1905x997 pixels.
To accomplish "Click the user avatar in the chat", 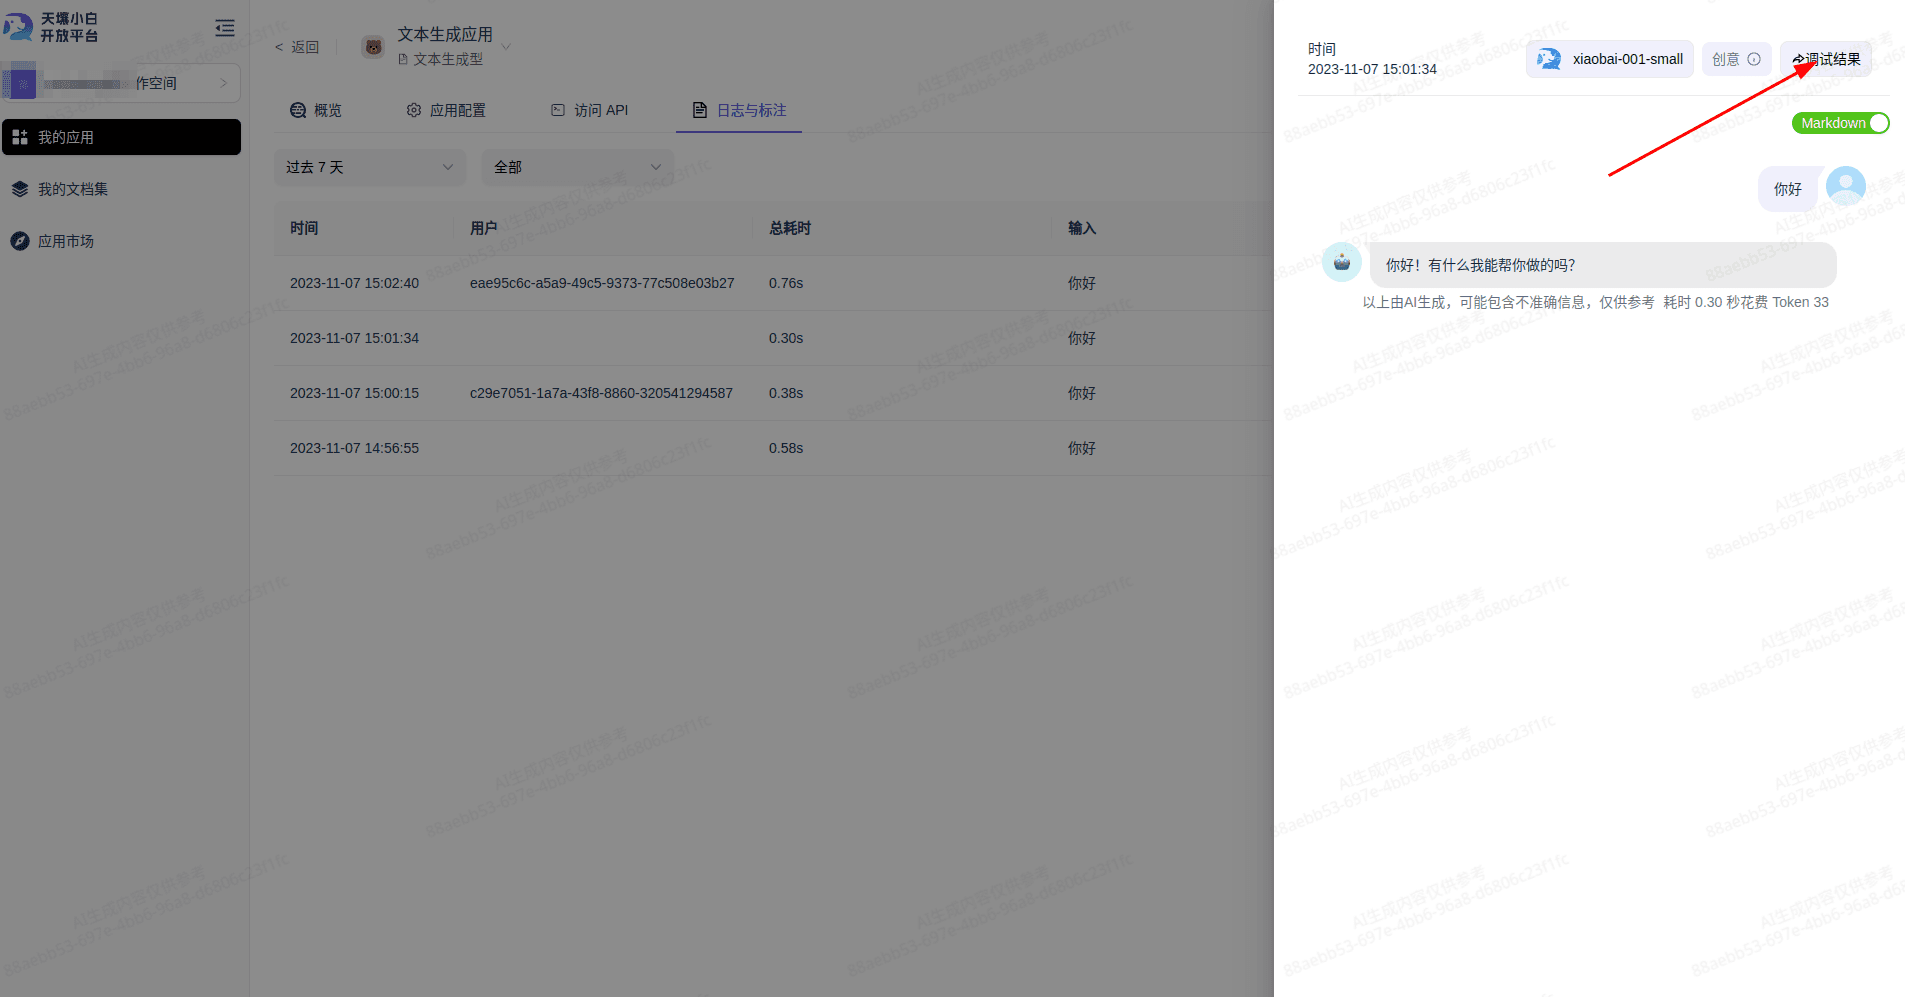I will [x=1846, y=186].
